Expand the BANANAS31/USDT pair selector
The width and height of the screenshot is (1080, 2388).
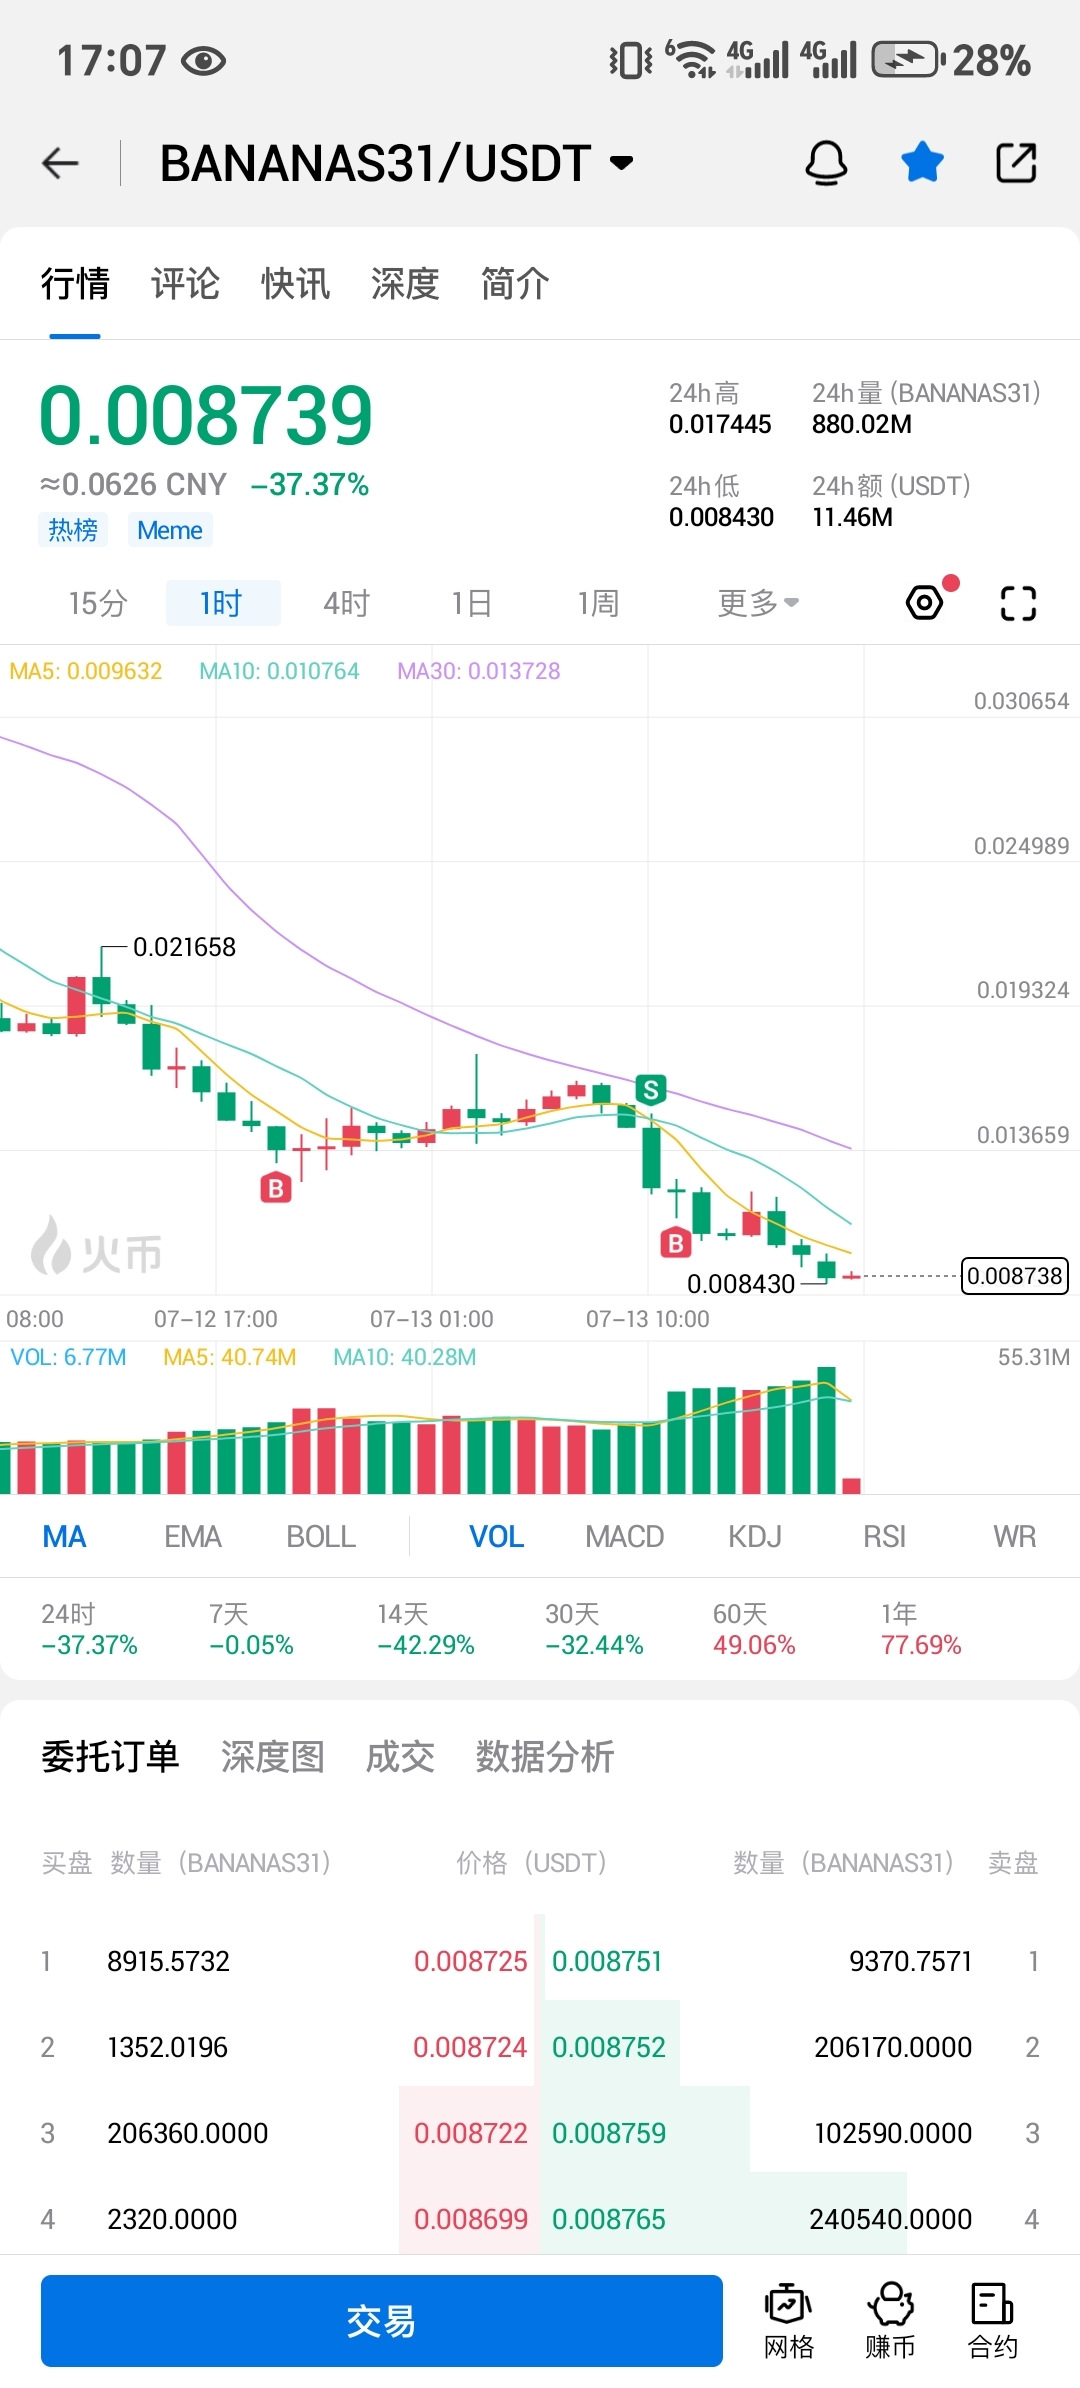click(x=621, y=163)
